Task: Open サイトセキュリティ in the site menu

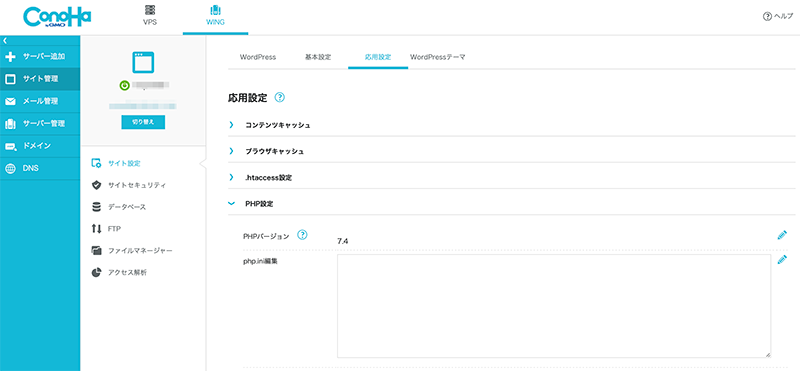Action: pyautogui.click(x=137, y=185)
